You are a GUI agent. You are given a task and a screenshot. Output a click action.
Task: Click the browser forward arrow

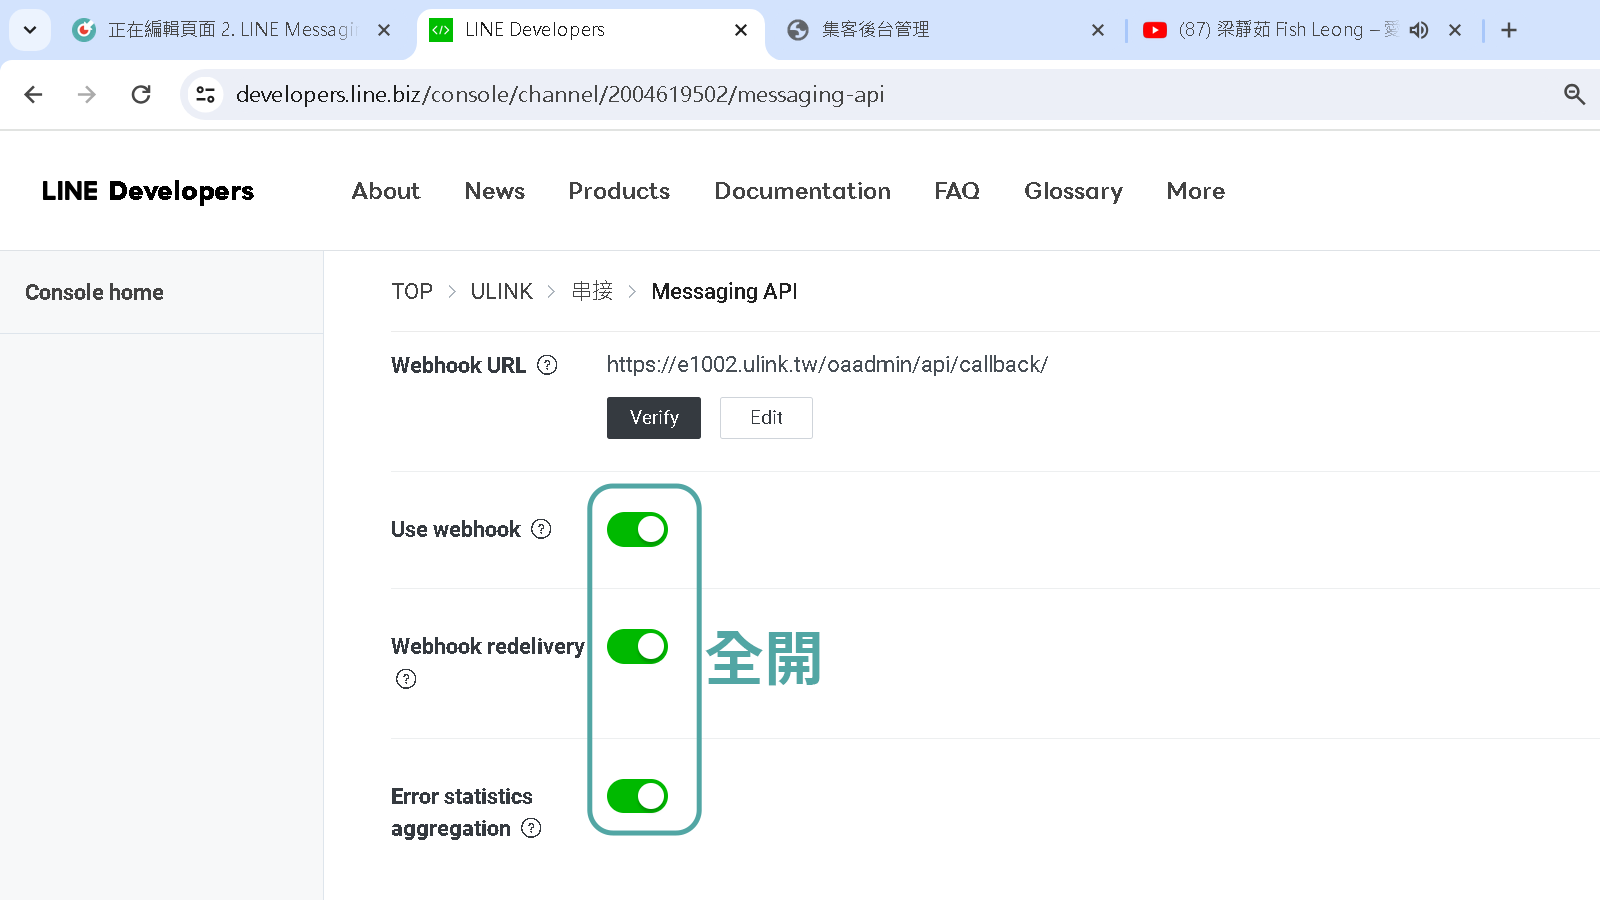click(x=87, y=94)
